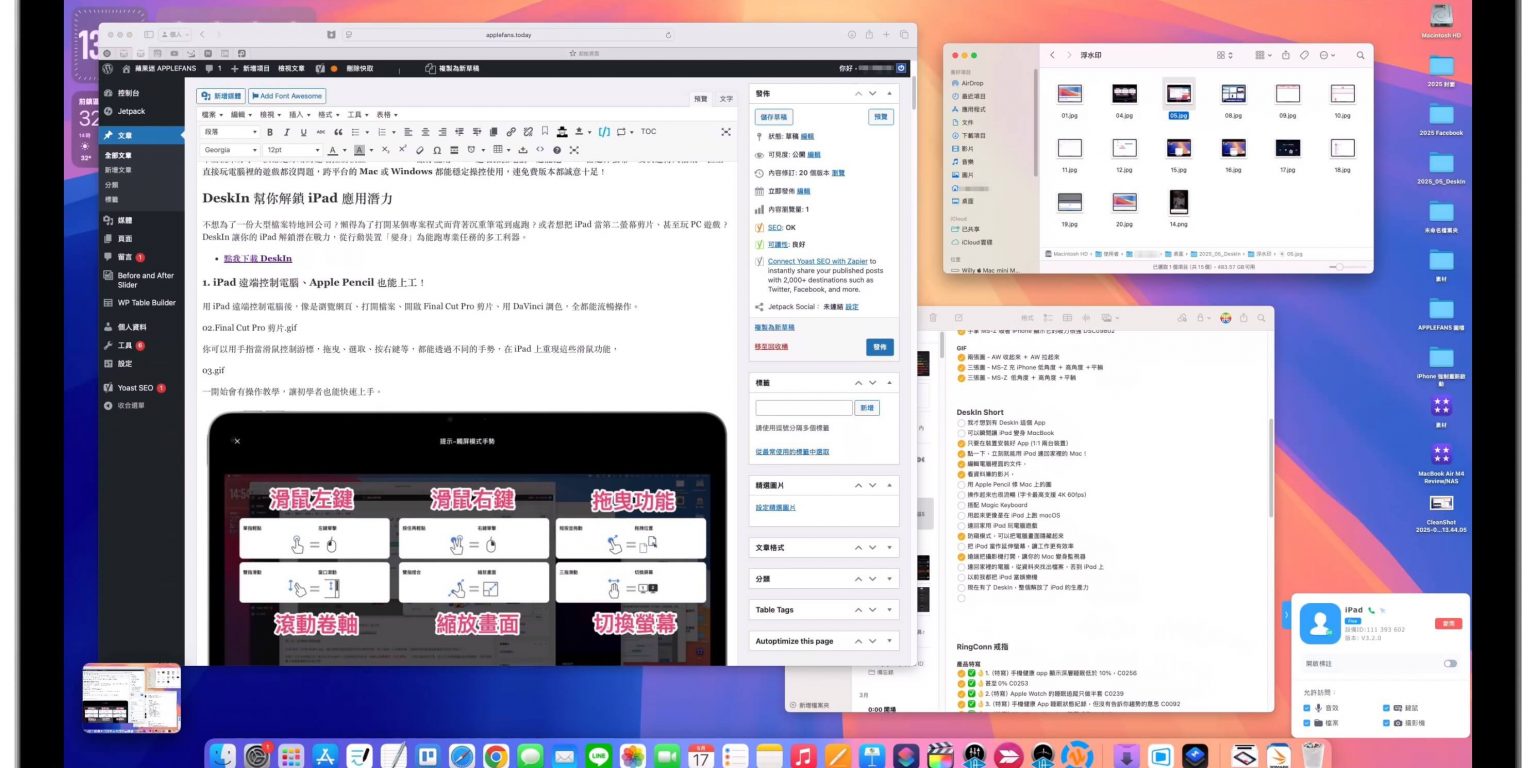Select the 04.jpg thumbnail in Finder
Image resolution: width=1536 pixels, height=768 pixels.
point(1124,95)
